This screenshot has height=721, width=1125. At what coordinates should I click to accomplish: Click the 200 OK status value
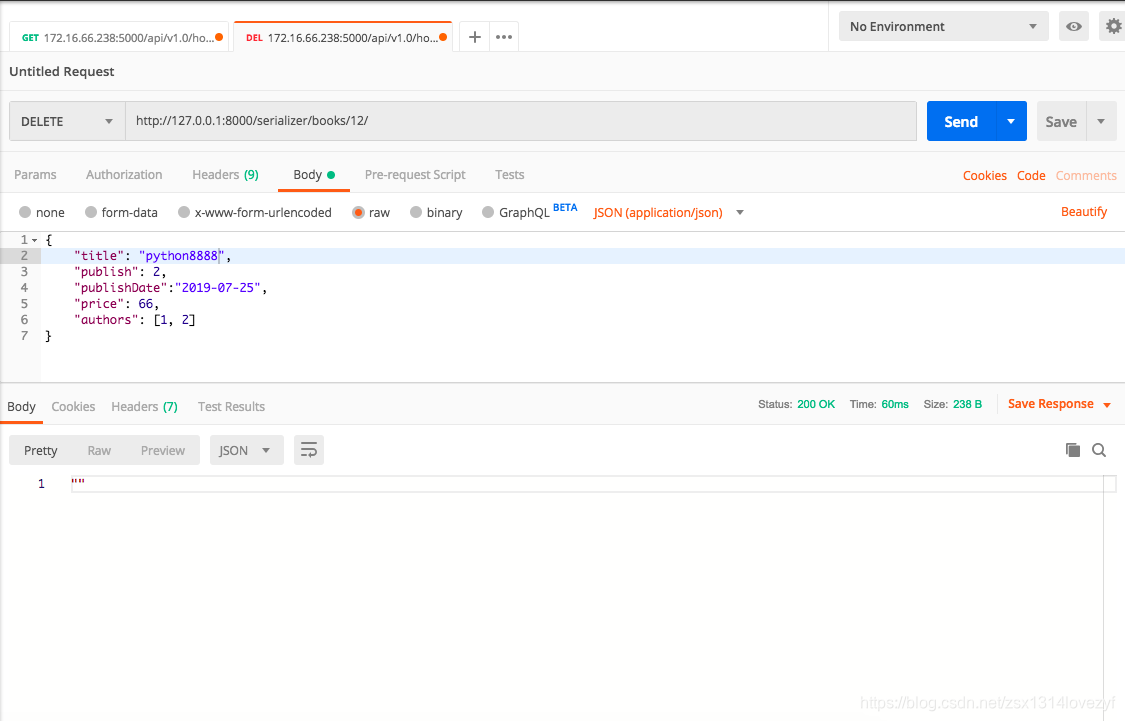tap(816, 404)
